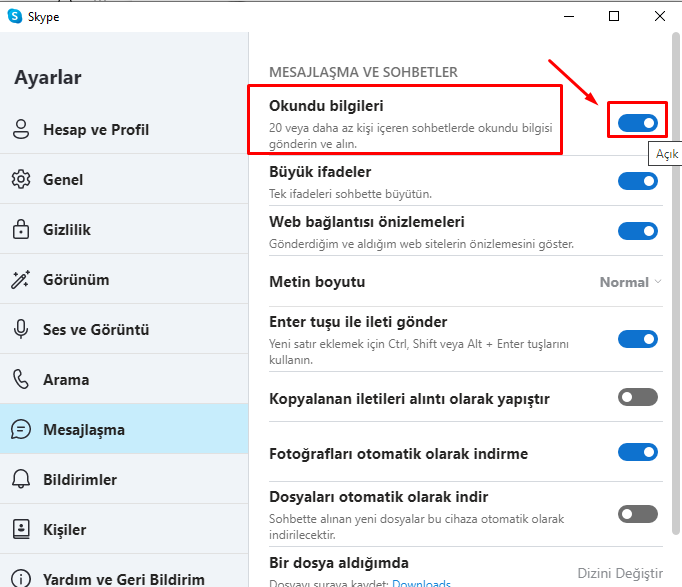The width and height of the screenshot is (682, 587).
Task: Click Dizini Değiştir button
Action: 620,573
